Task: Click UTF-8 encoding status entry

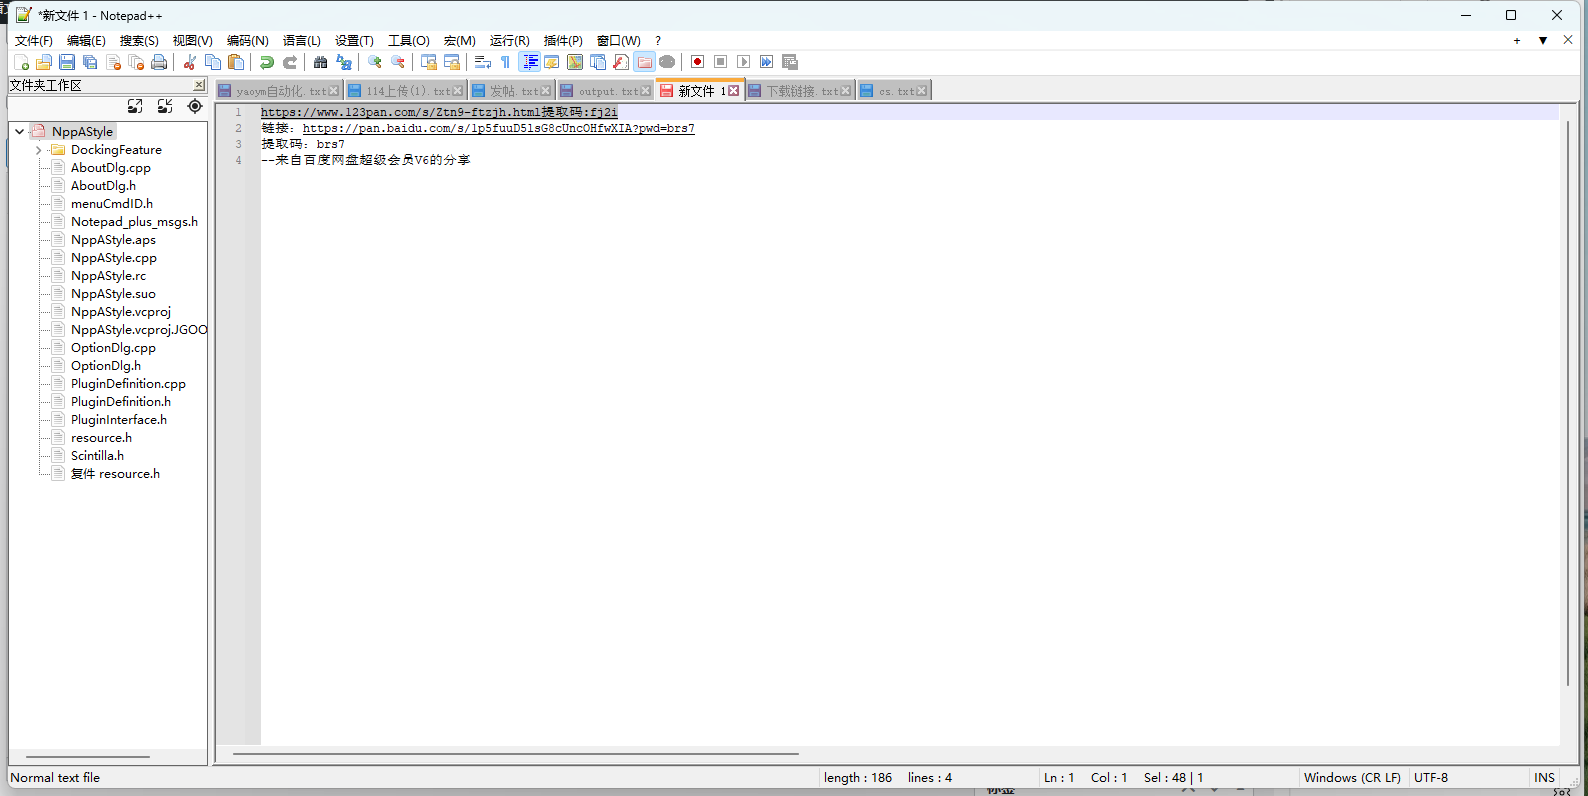Action: click(1431, 778)
